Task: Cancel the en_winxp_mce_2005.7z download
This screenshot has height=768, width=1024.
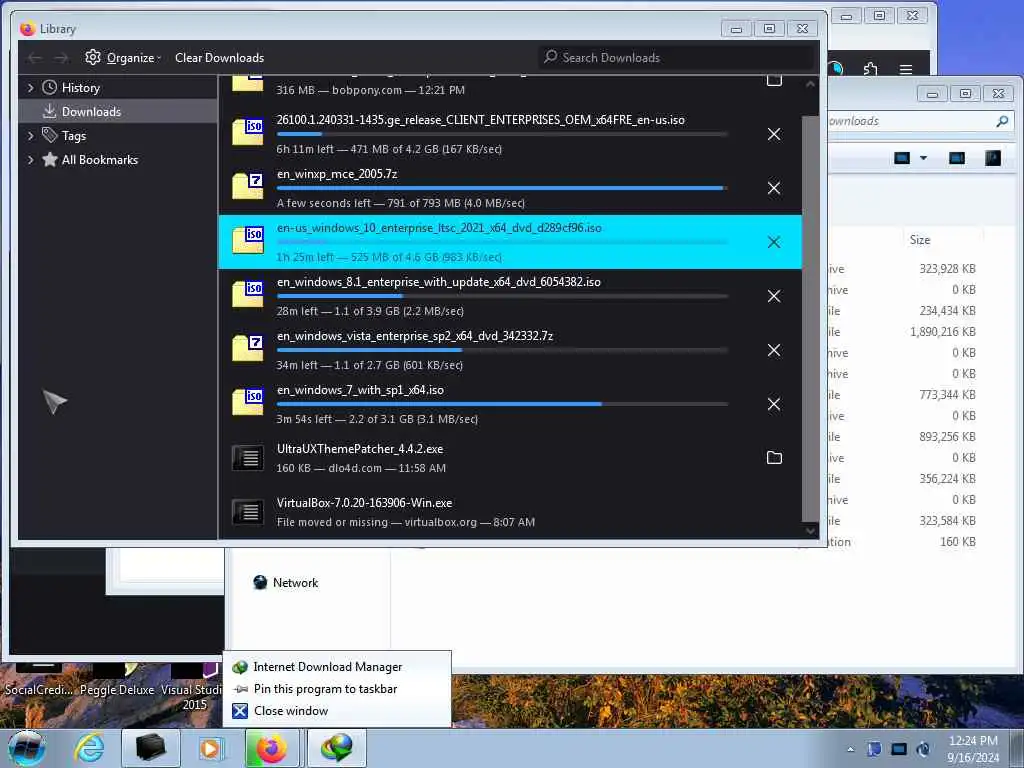Action: tap(774, 188)
